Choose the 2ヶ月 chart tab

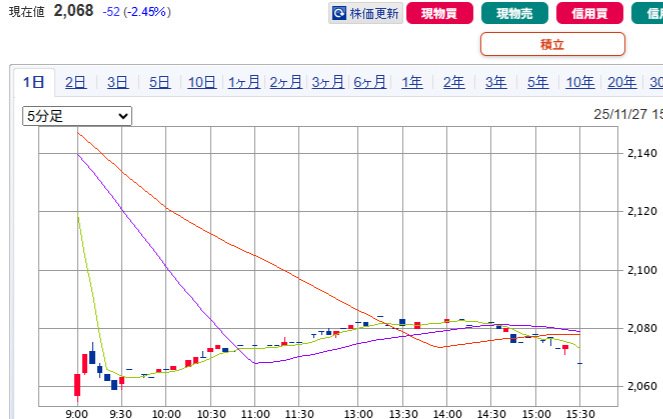coord(286,83)
